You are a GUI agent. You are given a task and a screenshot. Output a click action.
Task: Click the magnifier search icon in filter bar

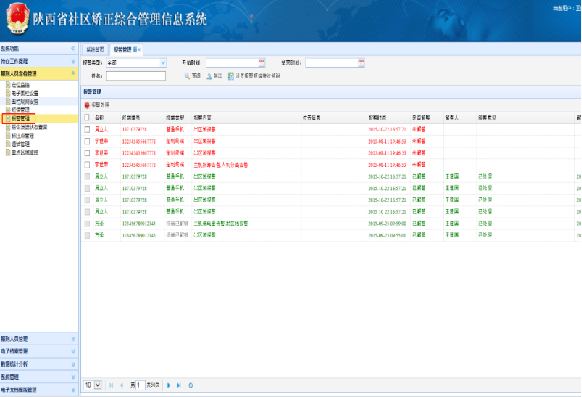click(x=188, y=76)
